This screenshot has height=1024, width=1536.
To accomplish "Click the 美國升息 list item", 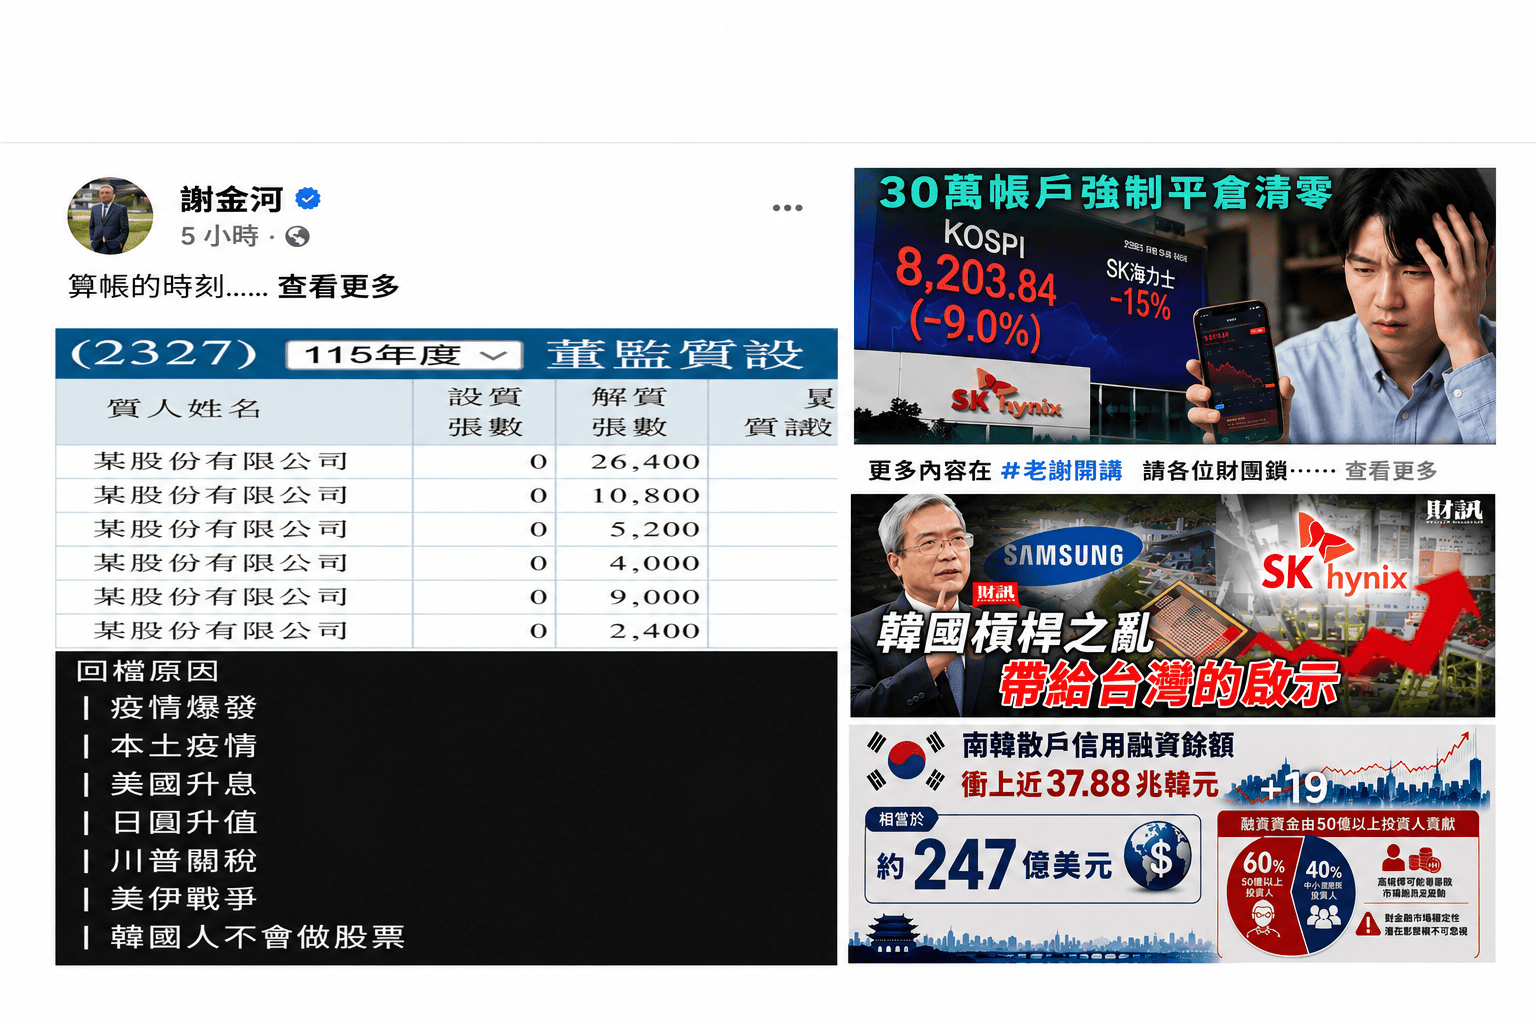I will [x=184, y=784].
